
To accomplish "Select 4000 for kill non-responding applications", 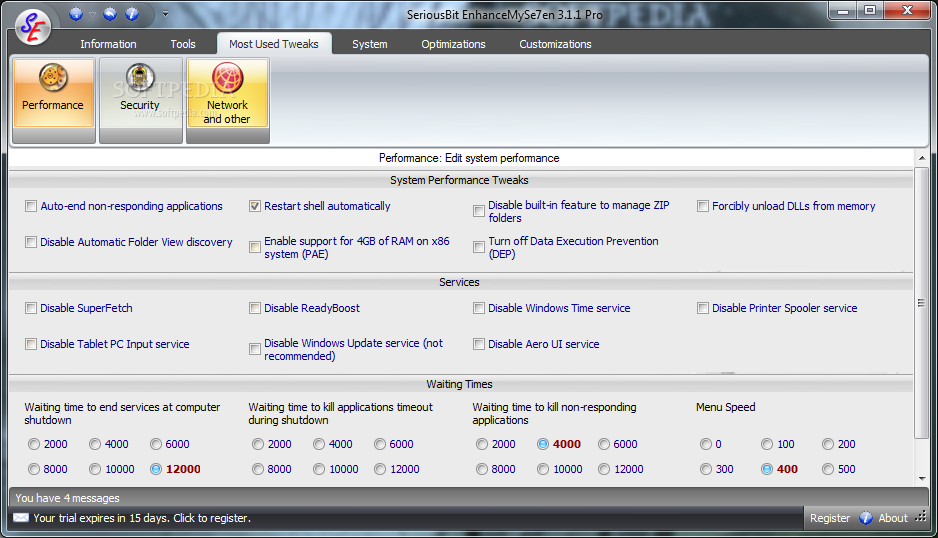I will pyautogui.click(x=543, y=444).
